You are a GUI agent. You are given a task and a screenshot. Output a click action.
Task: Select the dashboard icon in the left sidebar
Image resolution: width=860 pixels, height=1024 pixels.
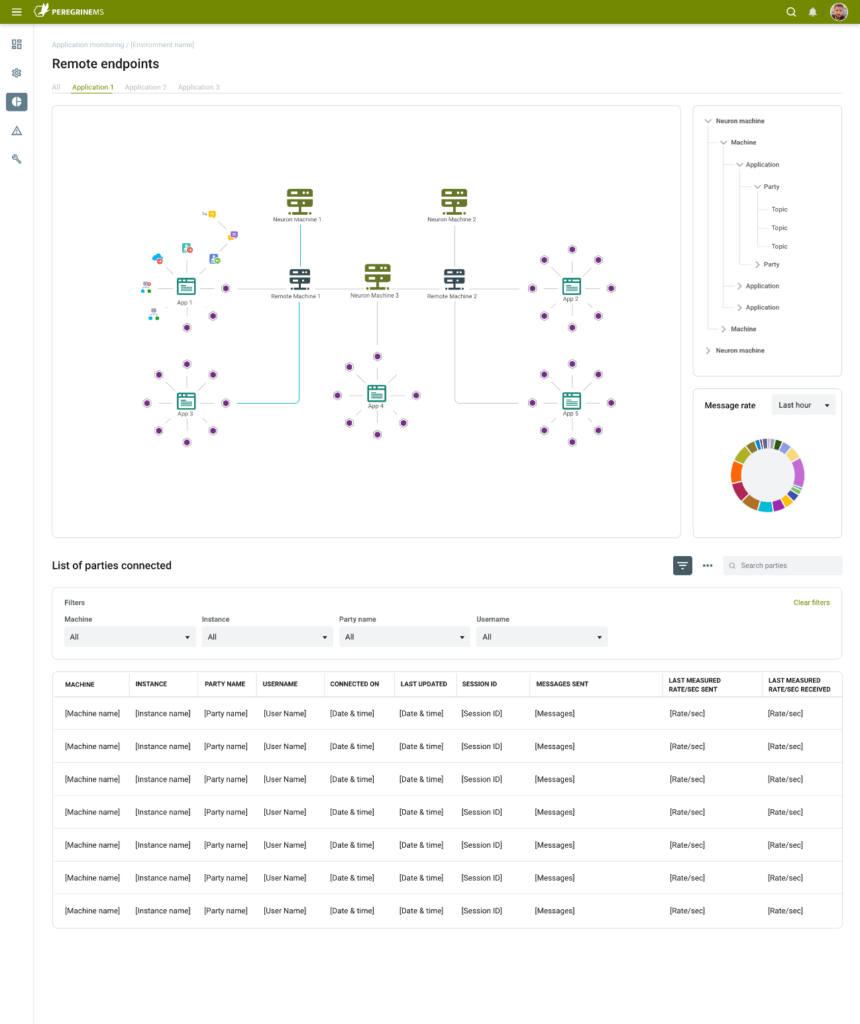[16, 44]
